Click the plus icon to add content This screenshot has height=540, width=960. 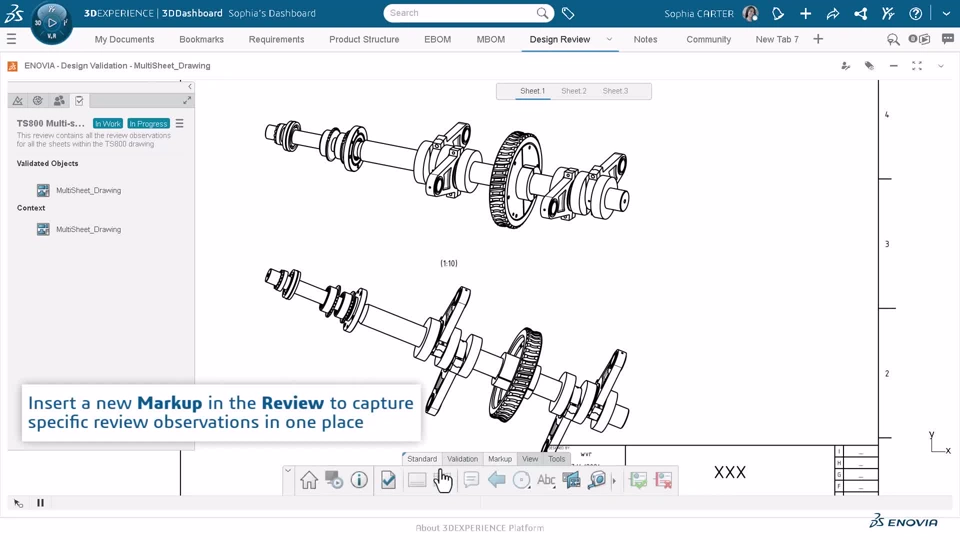point(805,13)
